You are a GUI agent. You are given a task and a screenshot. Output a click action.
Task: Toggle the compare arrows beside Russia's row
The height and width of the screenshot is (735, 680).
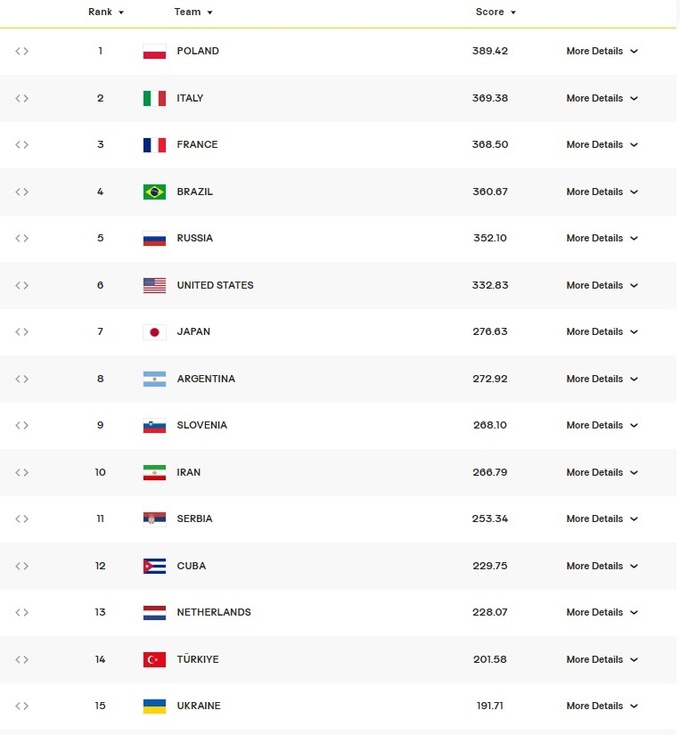[22, 238]
